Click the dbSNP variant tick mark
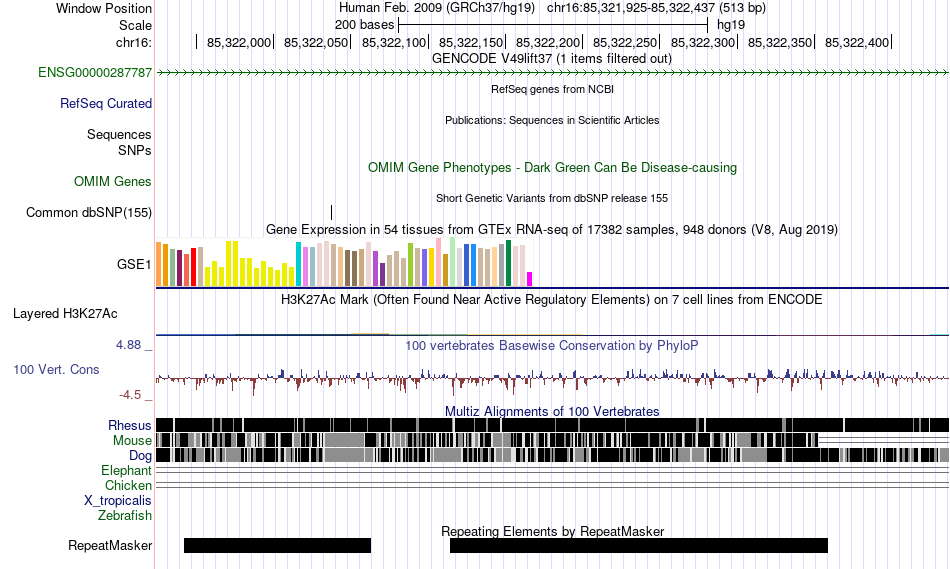Viewport: 950px width, 569px height. click(x=331, y=212)
